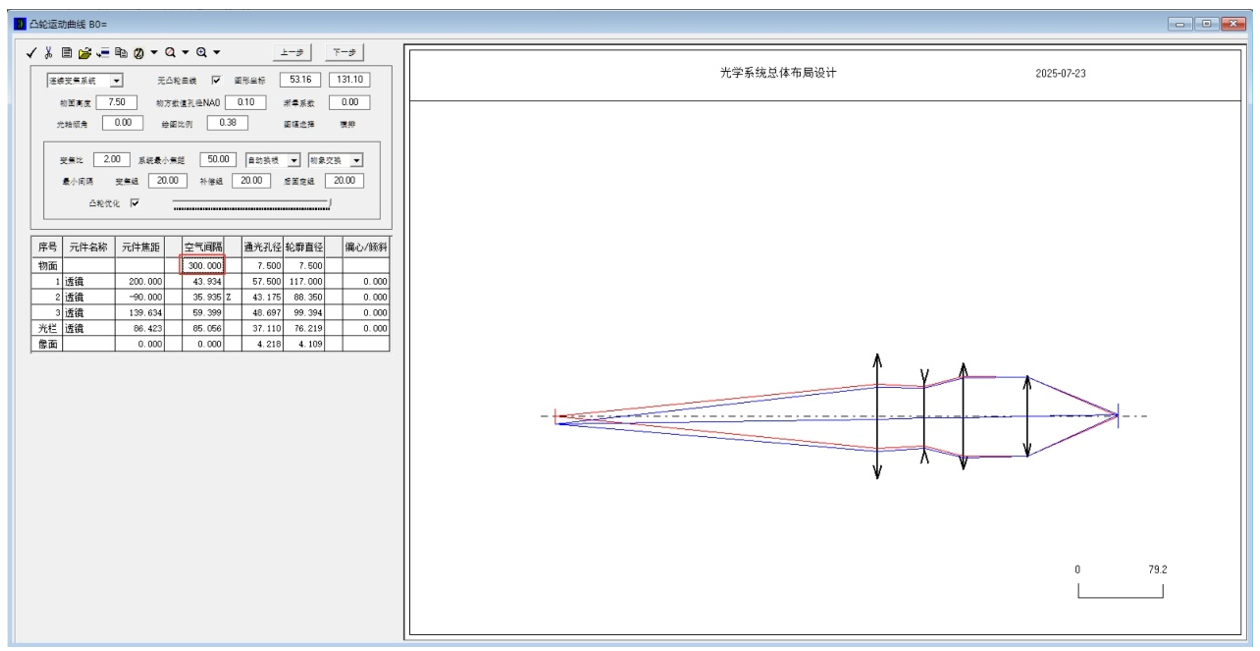Toggle the 凸轮优化 checkbox
1260x651 pixels.
tap(135, 203)
